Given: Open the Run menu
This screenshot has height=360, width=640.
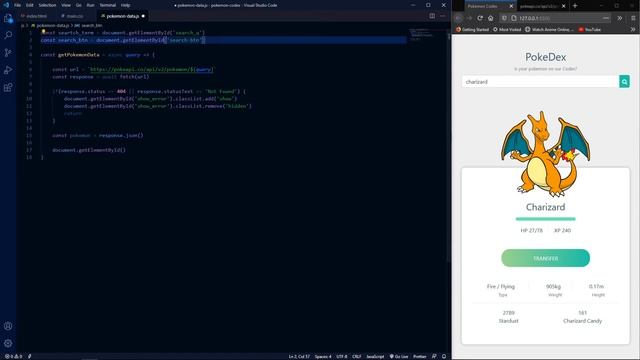Looking at the screenshot, I should (x=91, y=5).
